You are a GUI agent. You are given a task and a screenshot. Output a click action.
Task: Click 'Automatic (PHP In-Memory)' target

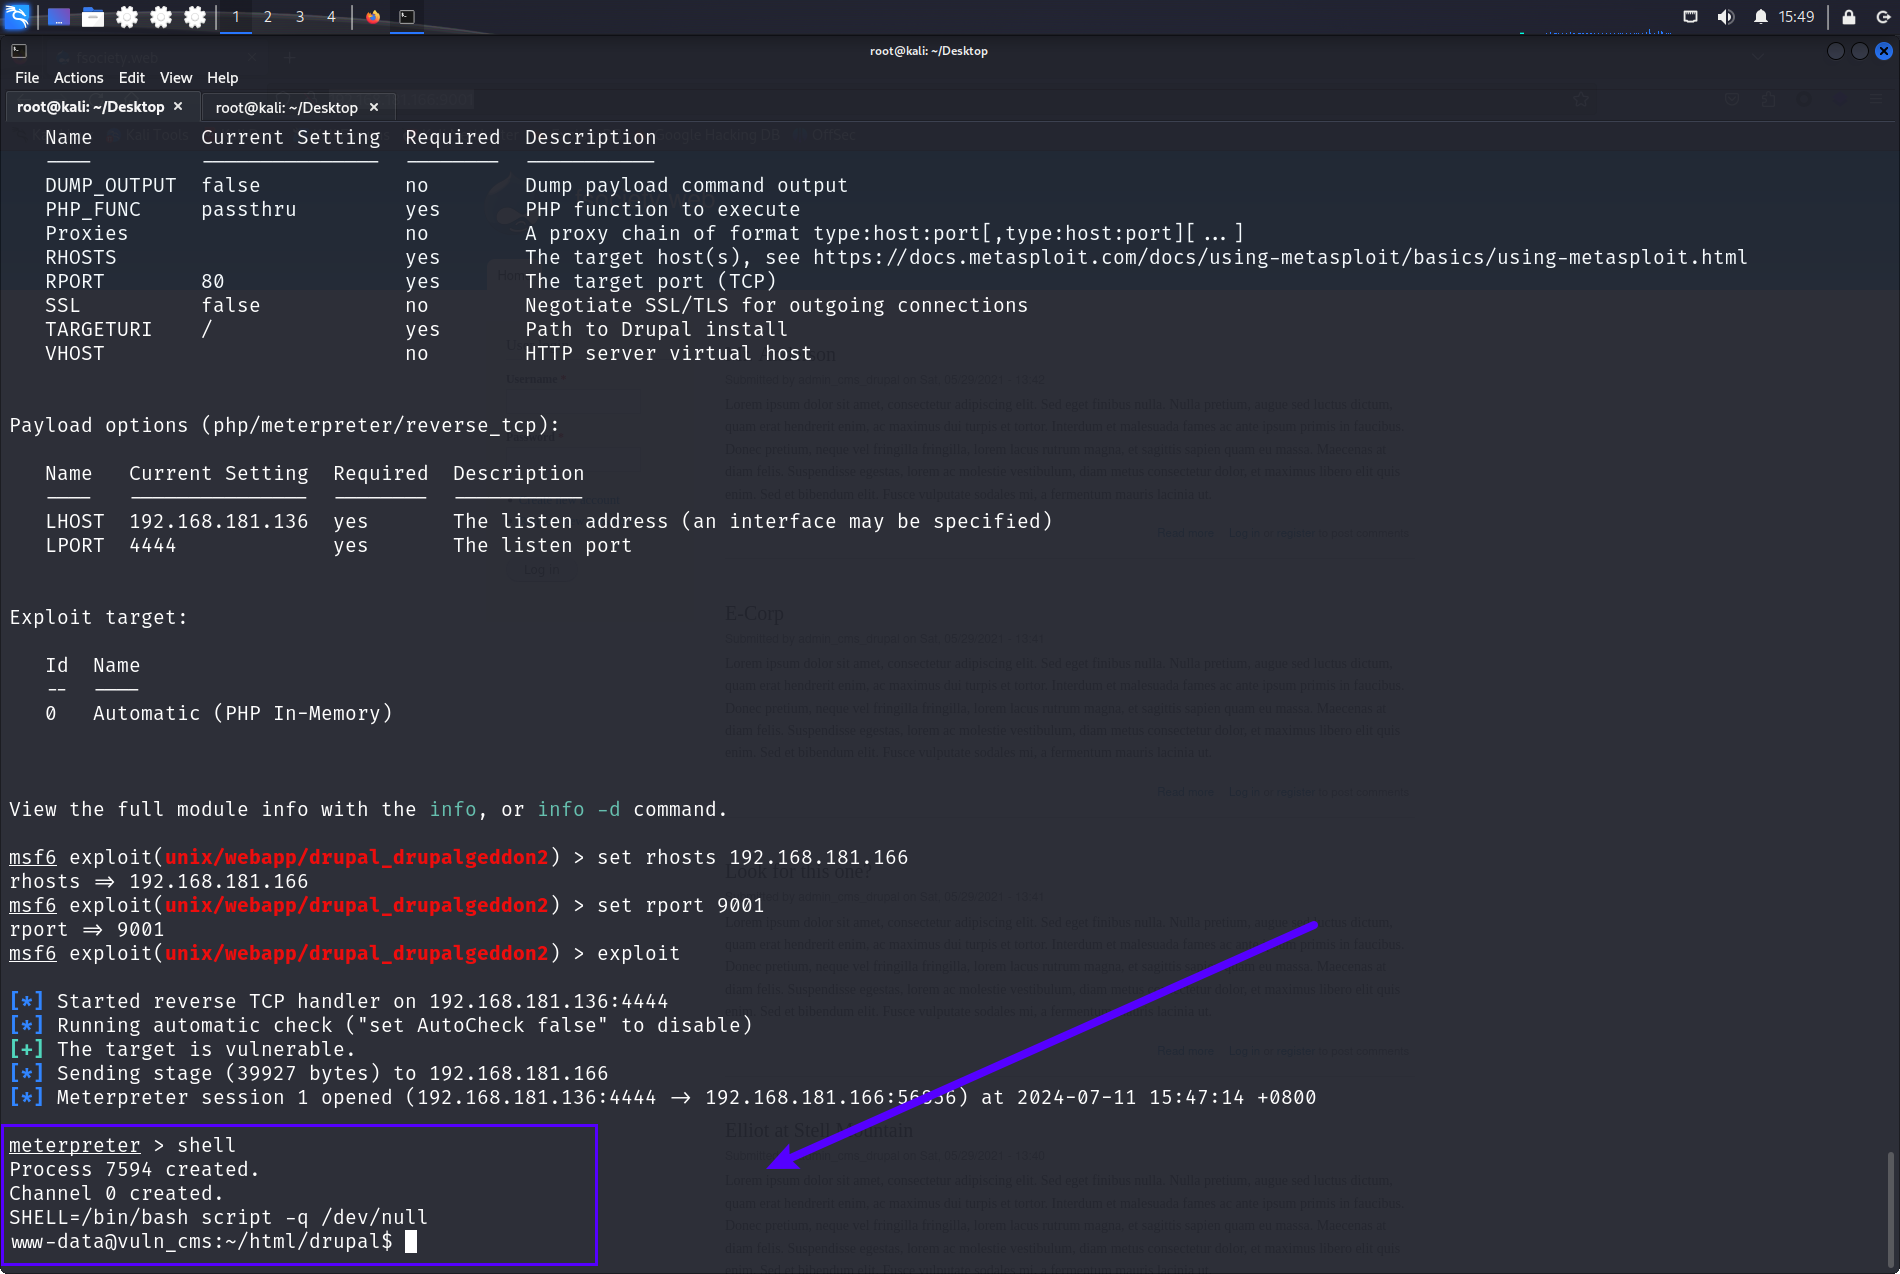coord(243,713)
